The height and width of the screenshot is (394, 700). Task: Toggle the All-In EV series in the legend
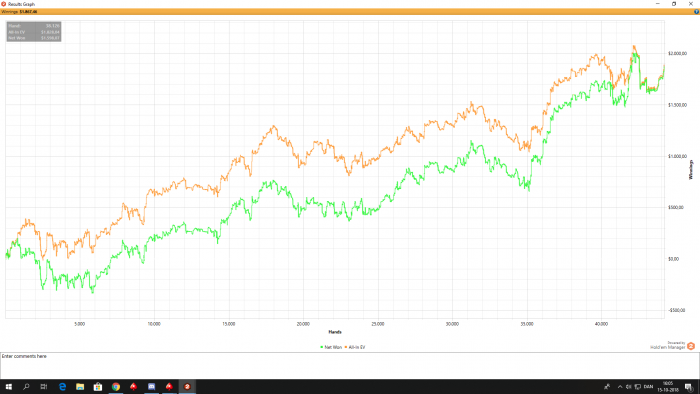coord(355,347)
